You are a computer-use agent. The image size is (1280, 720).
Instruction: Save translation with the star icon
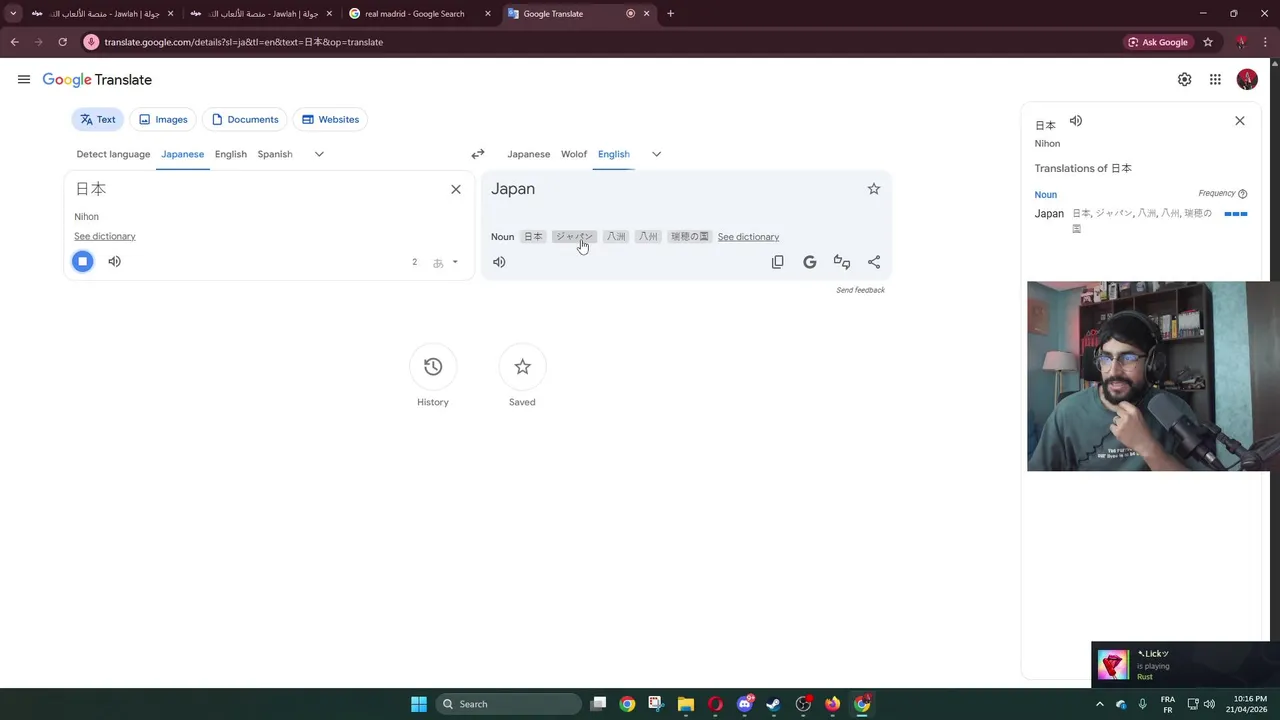[x=874, y=189]
